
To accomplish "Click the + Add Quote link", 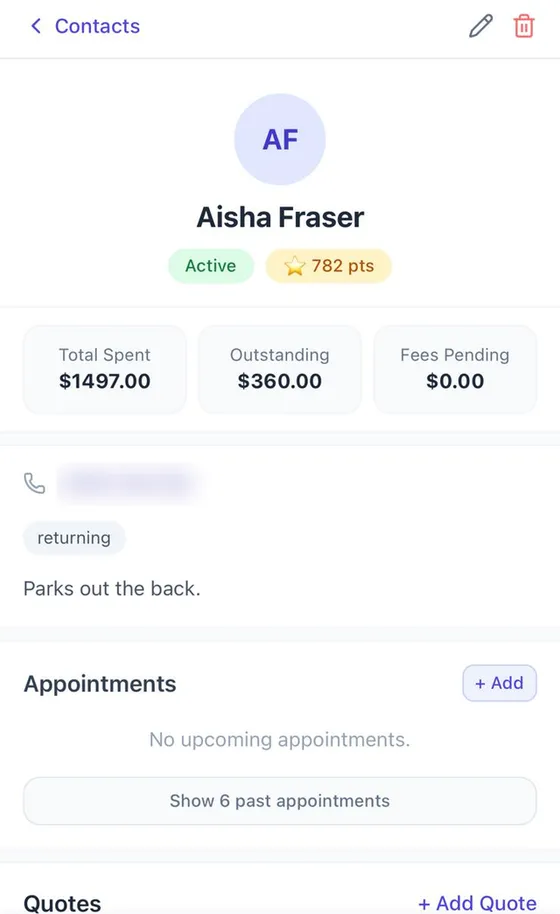I will 477,903.
